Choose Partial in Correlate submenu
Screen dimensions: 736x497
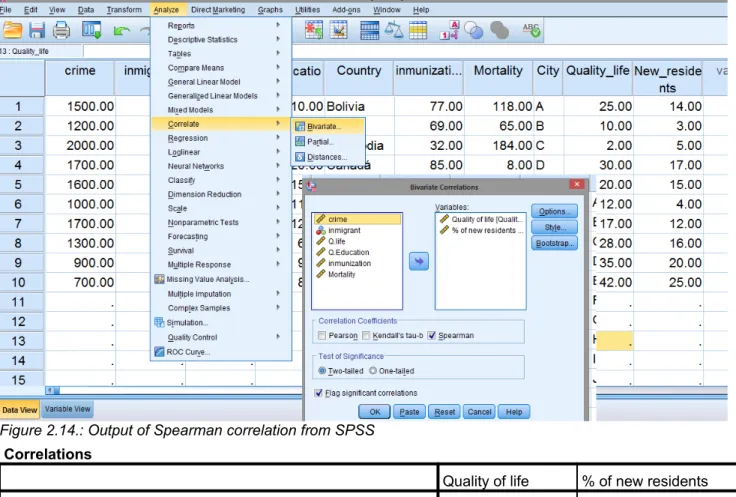(328, 142)
